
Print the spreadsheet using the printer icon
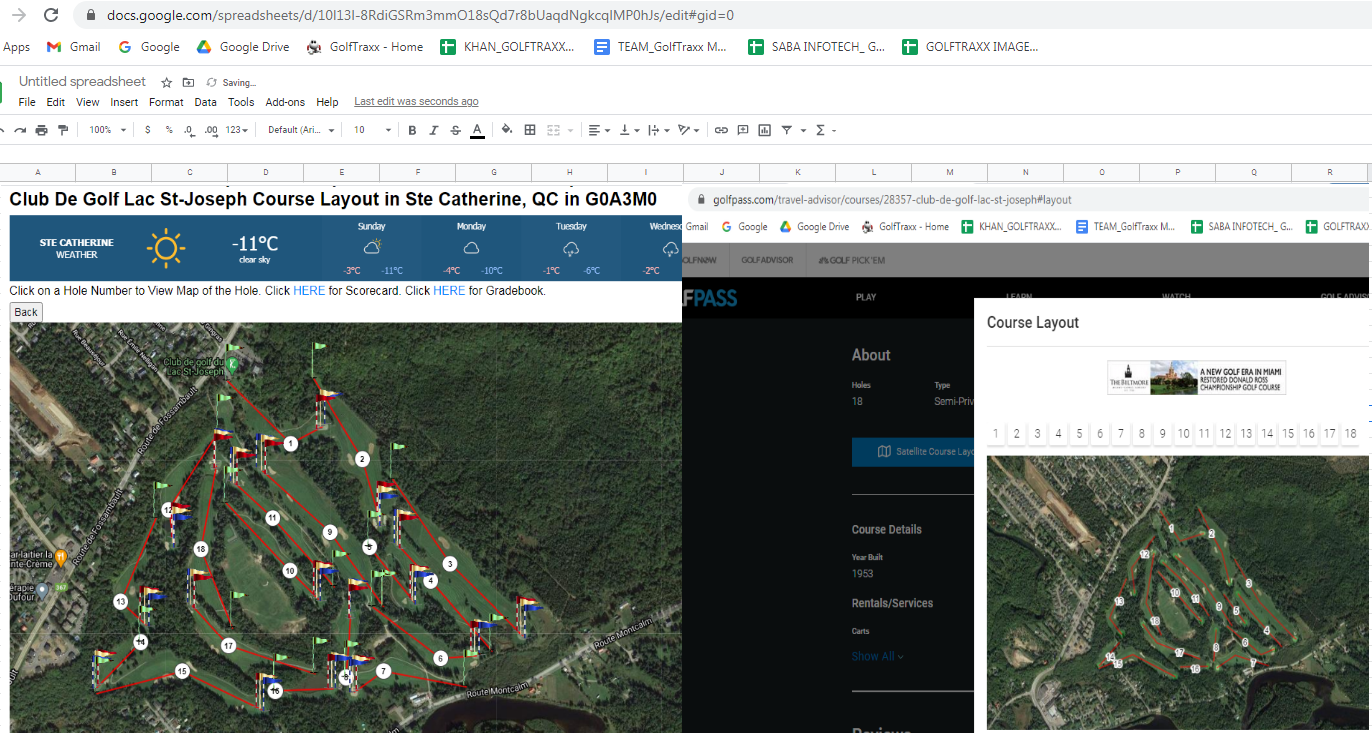[42, 130]
